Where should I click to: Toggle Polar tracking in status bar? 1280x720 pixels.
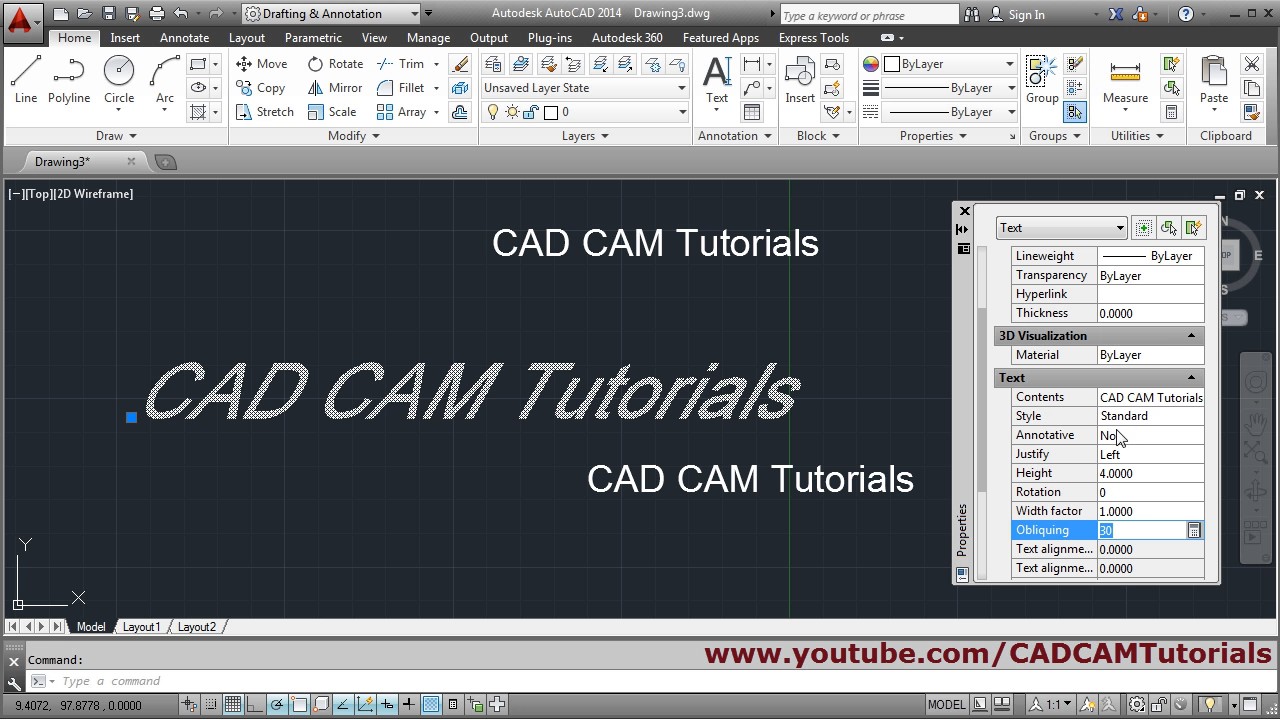(277, 705)
